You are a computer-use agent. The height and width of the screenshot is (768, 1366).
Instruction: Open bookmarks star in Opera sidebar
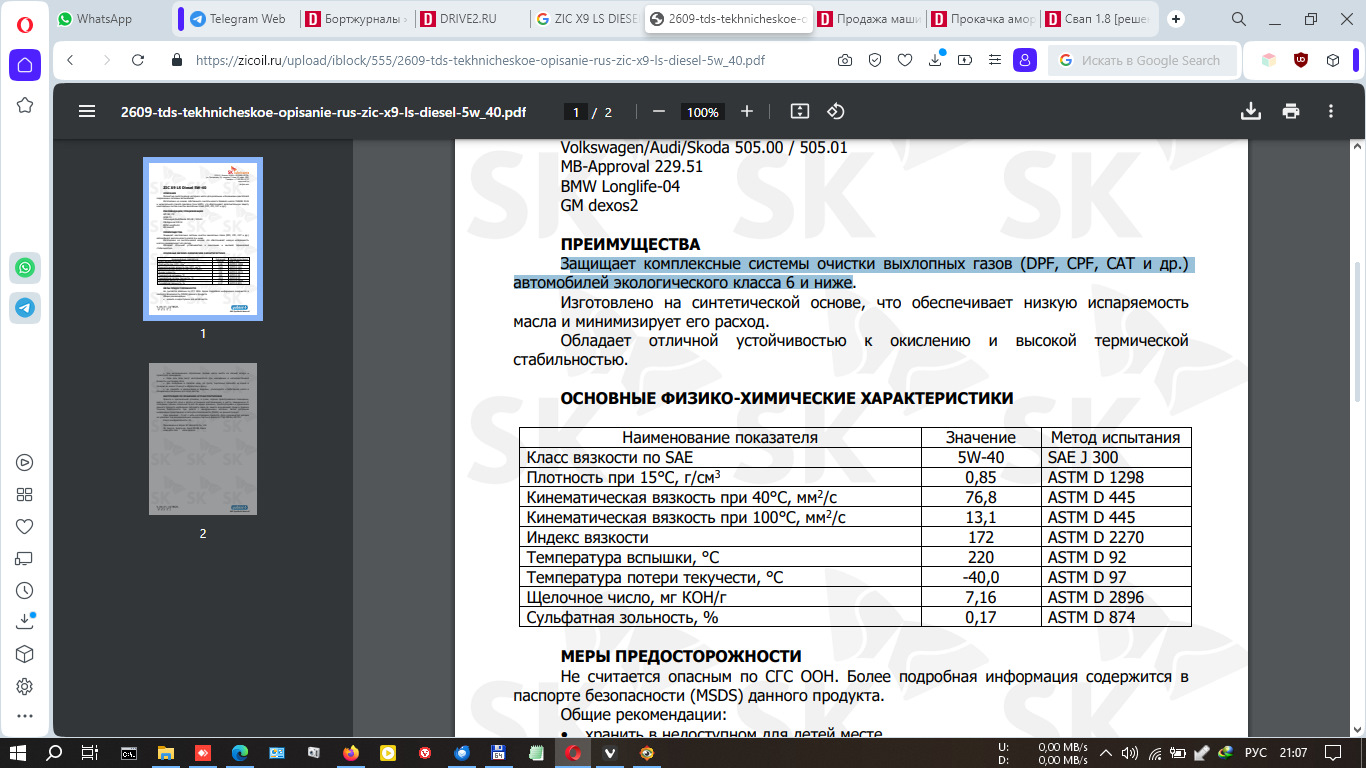click(25, 105)
